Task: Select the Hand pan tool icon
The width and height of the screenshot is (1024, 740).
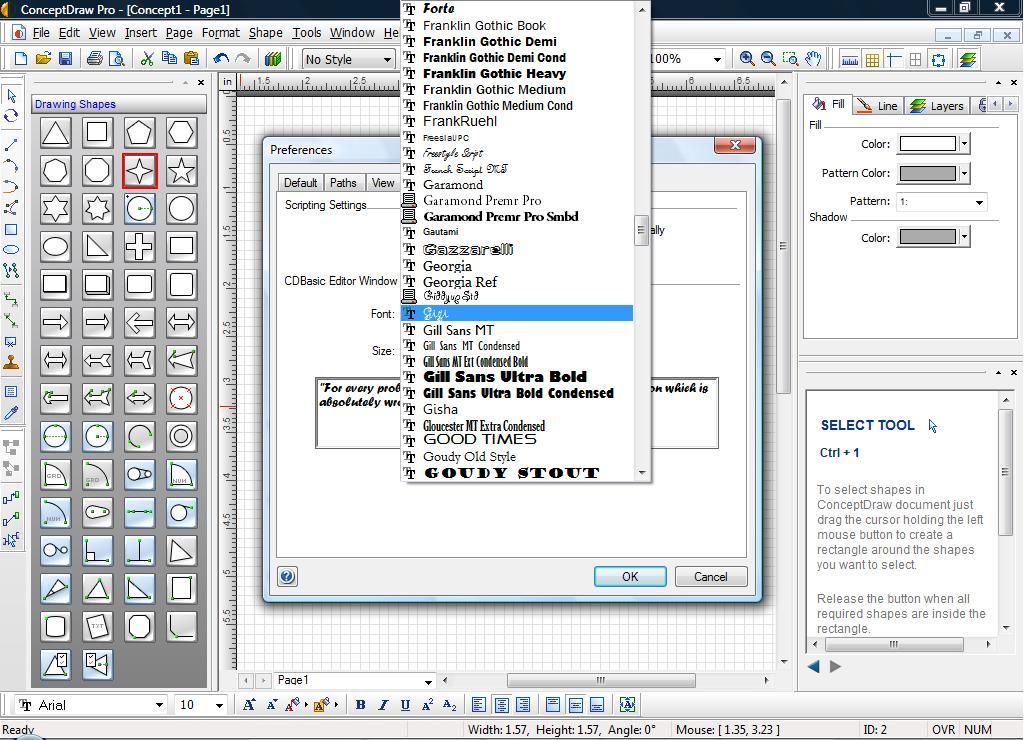Action: pos(813,59)
